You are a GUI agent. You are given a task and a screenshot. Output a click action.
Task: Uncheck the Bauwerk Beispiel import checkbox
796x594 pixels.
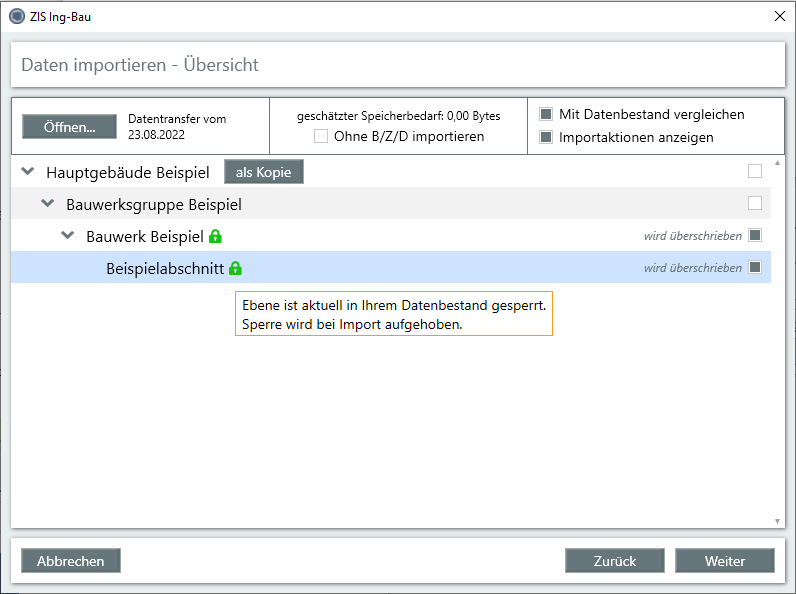pos(755,235)
